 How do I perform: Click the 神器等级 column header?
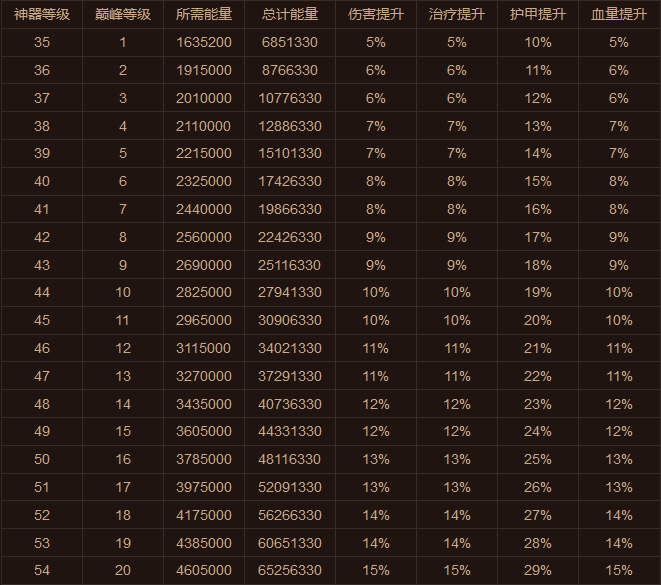41,15
